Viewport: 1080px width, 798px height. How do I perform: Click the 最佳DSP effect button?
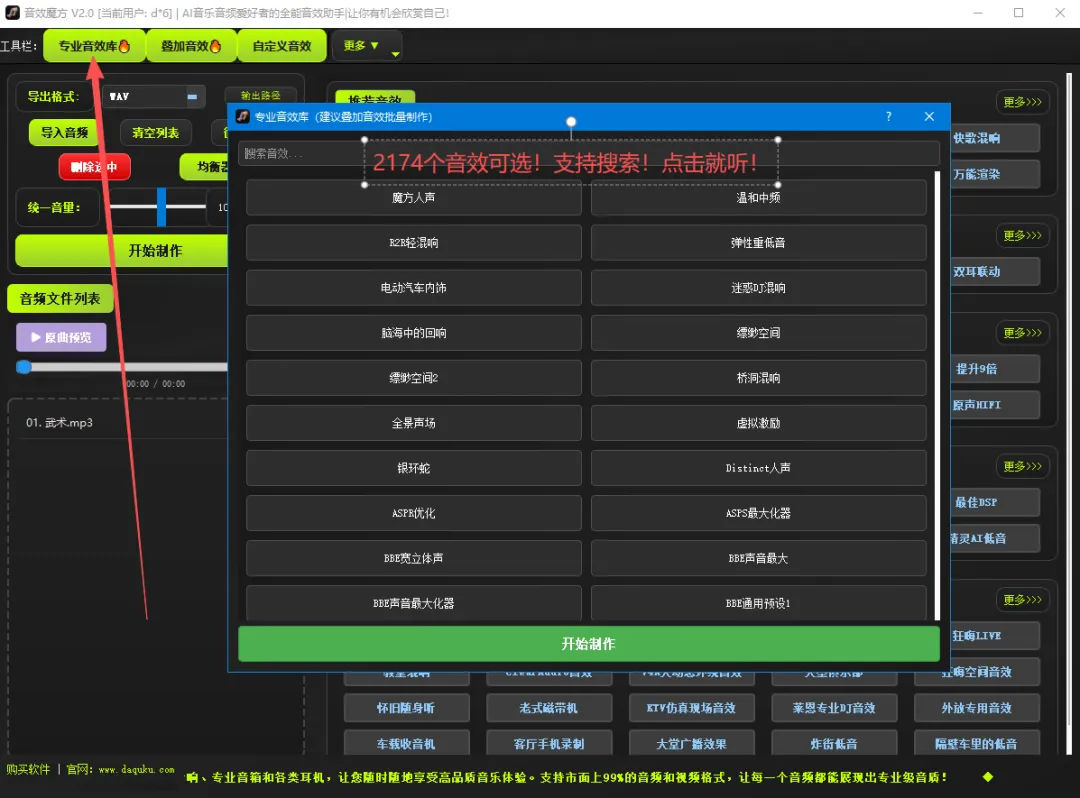point(995,503)
